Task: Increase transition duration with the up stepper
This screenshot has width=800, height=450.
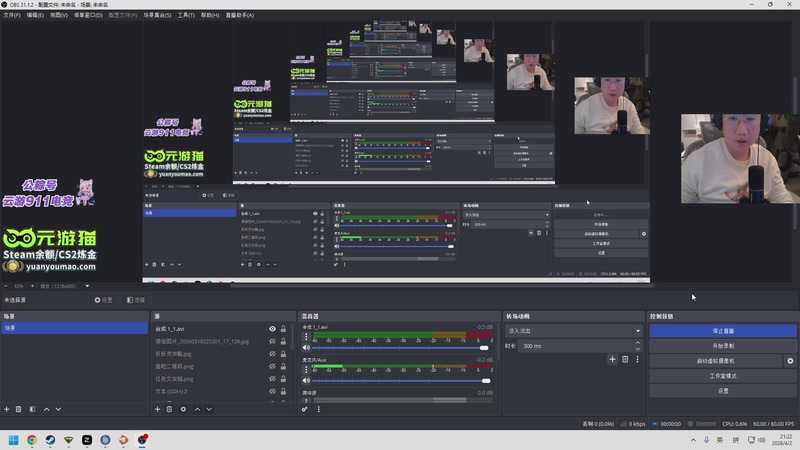Action: coord(638,343)
